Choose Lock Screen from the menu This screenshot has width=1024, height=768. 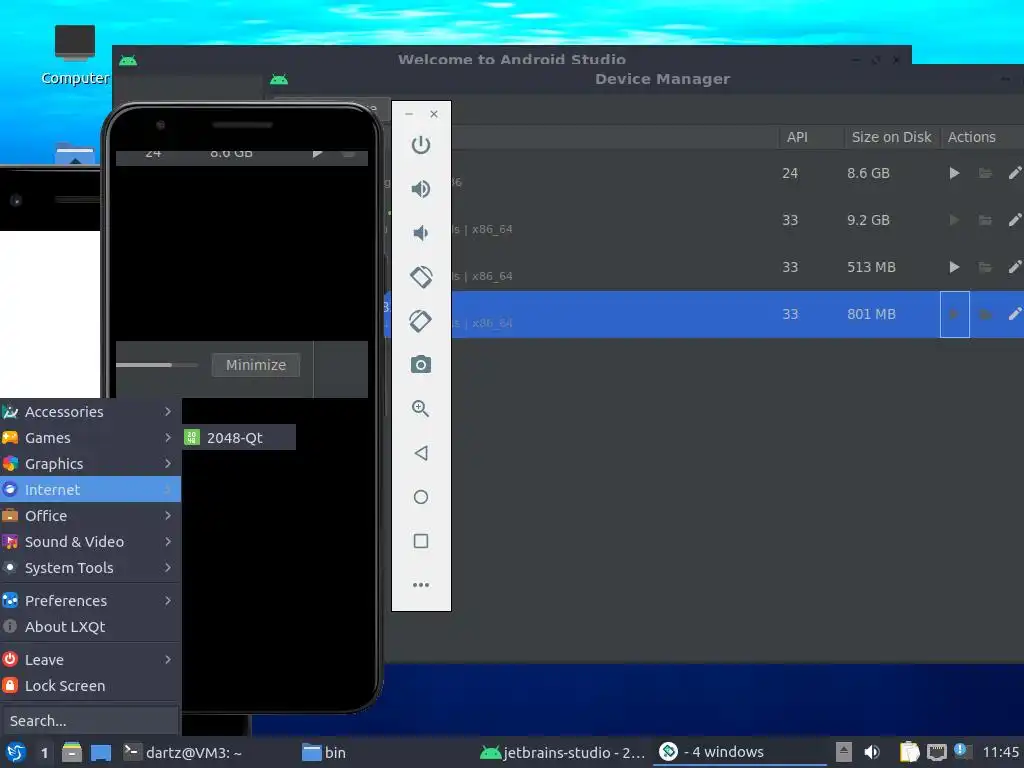point(90,686)
